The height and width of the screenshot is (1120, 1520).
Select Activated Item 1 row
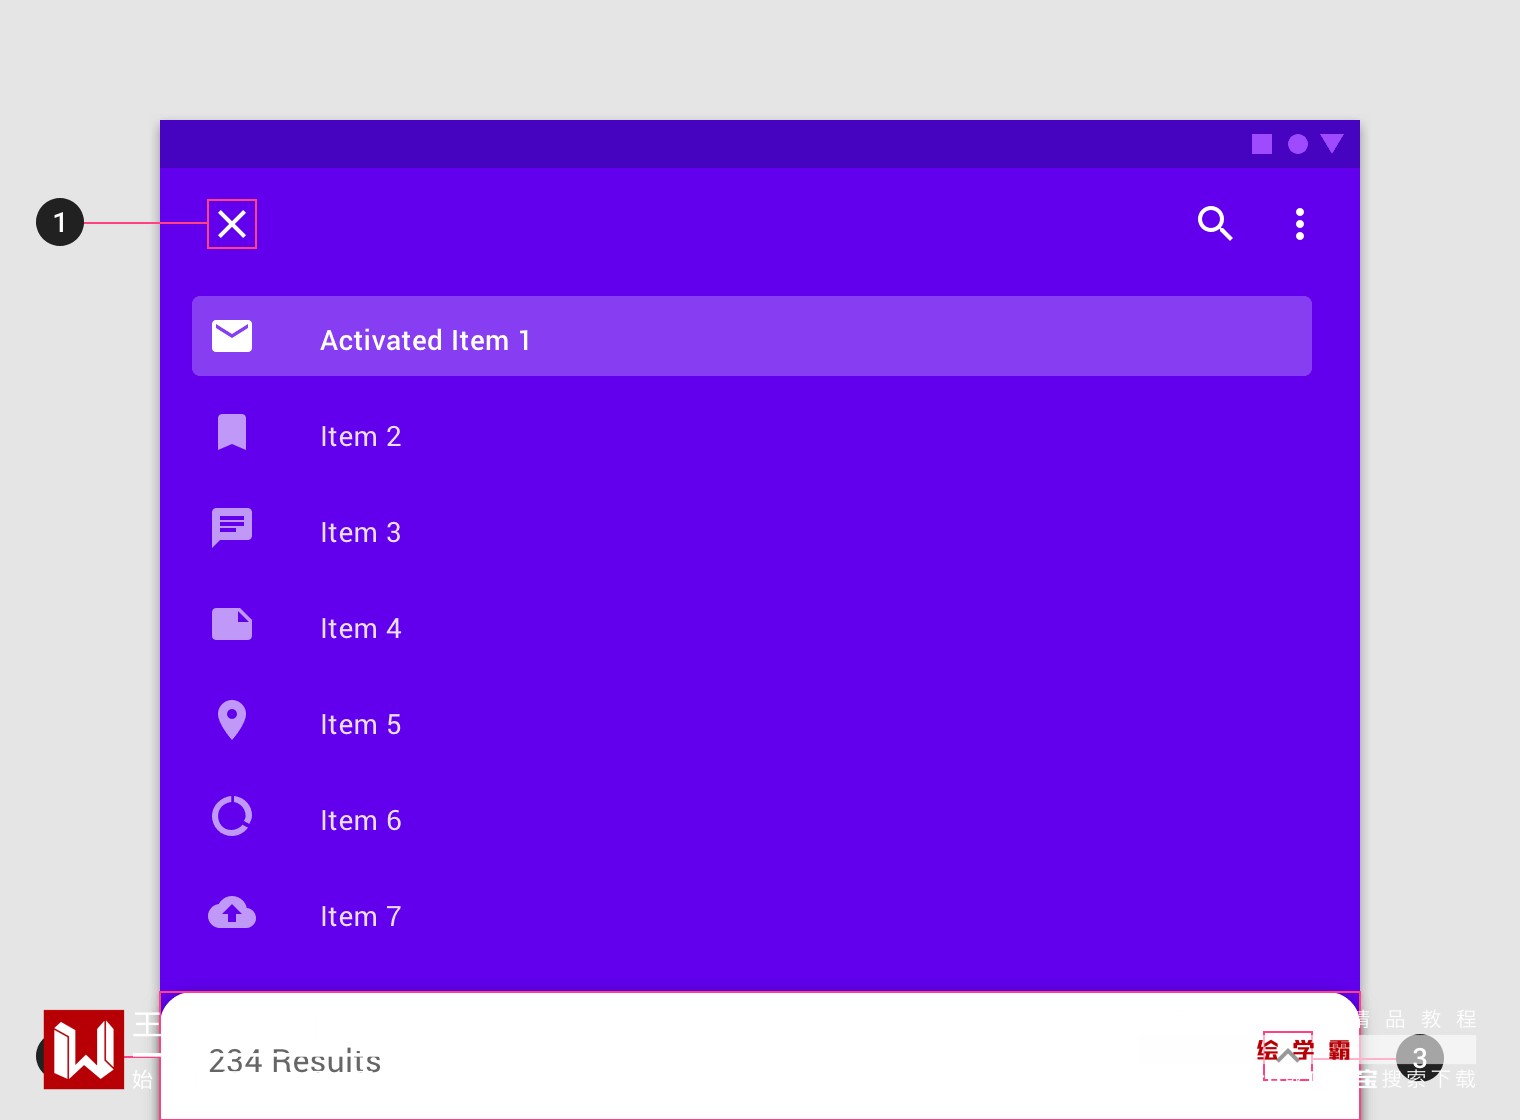pyautogui.click(x=752, y=336)
